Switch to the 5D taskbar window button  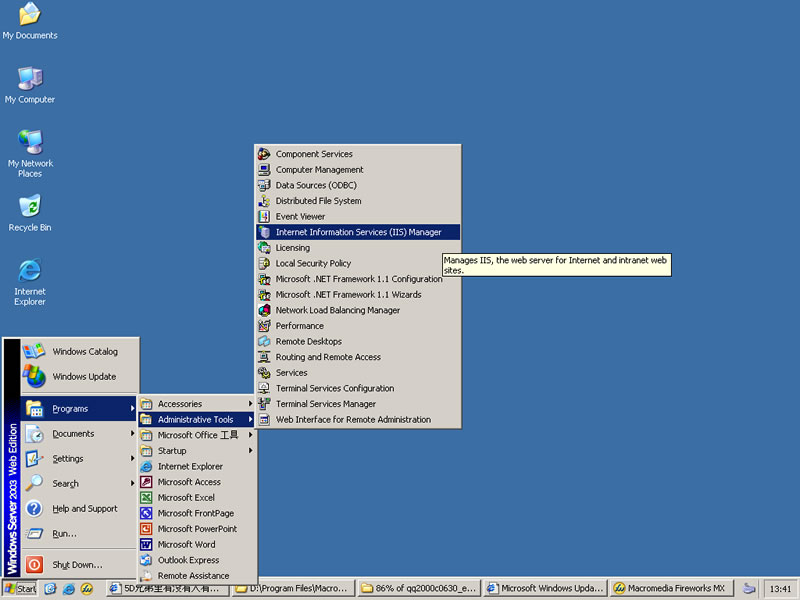pos(167,588)
